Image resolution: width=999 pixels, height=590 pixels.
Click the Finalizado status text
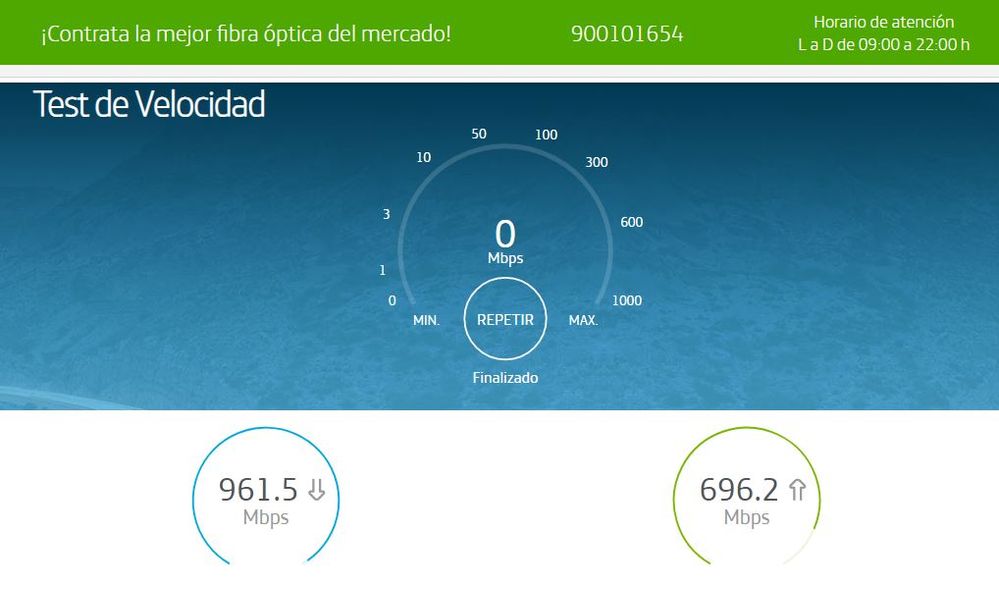[505, 378]
